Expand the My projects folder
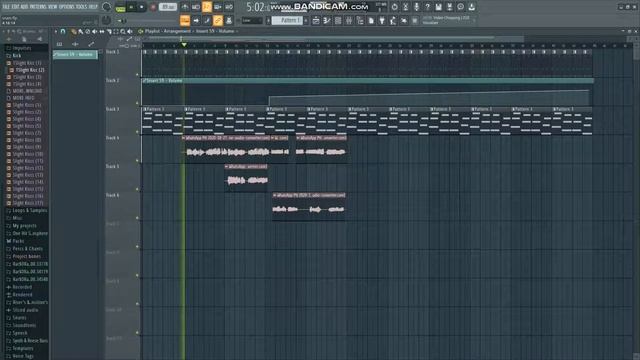The width and height of the screenshot is (640, 360). pyautogui.click(x=24, y=226)
